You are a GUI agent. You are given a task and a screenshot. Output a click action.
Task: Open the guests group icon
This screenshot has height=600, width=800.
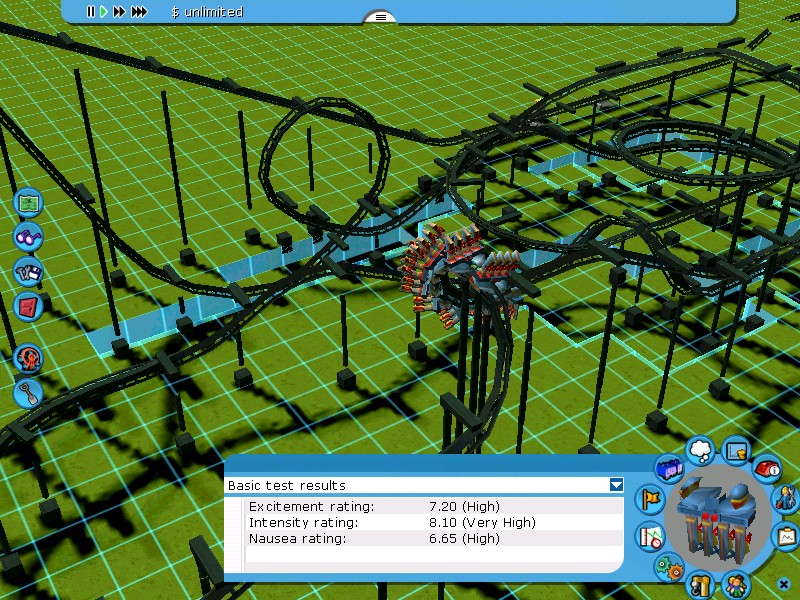pos(736,584)
